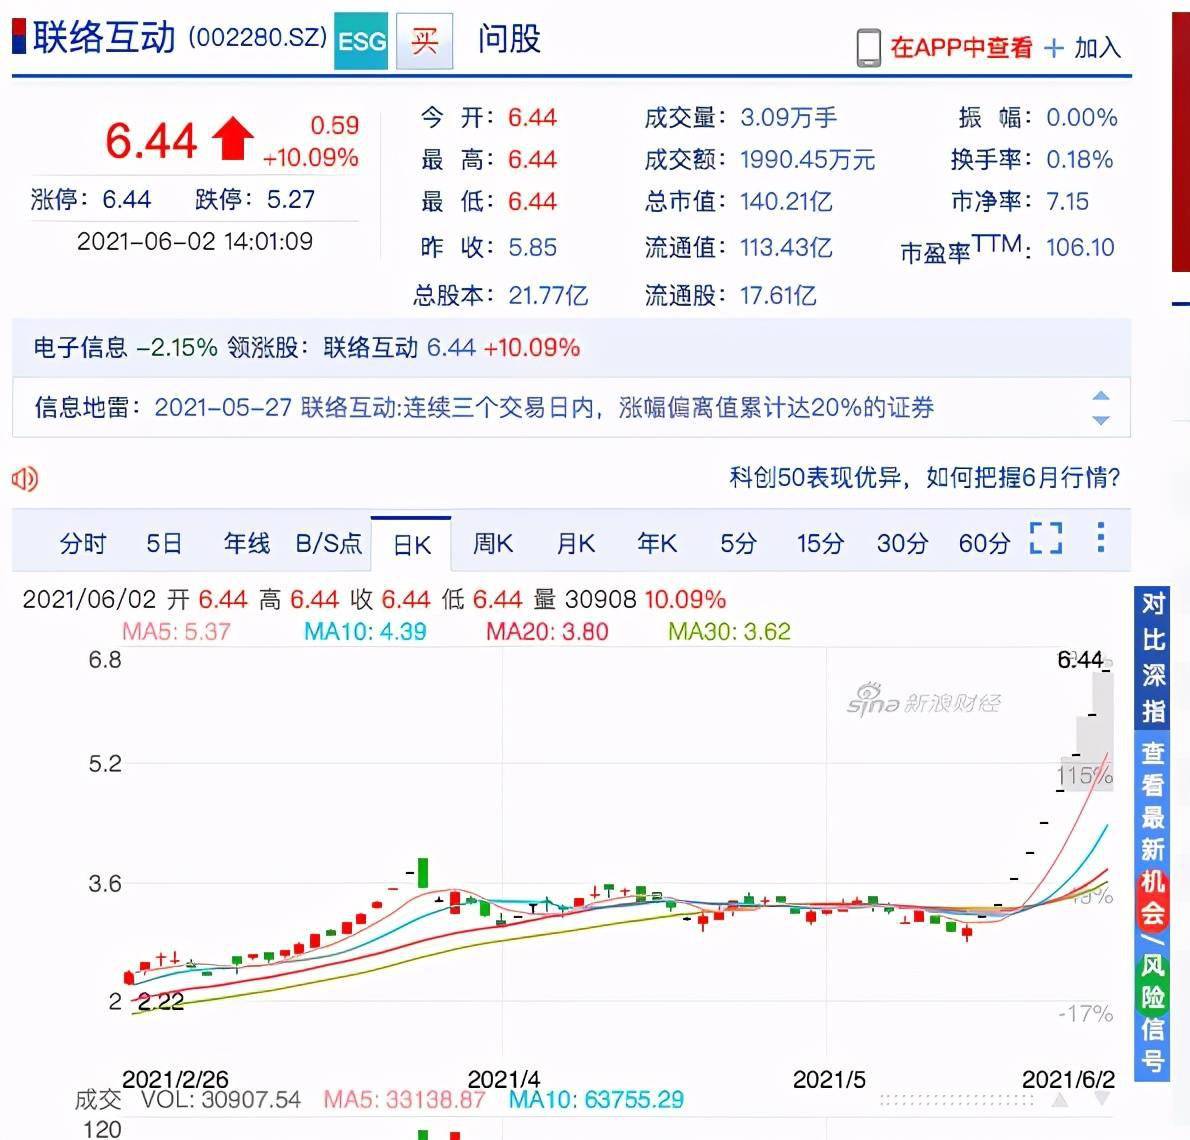Click the 流通值 113.43亿 value
1190x1140 pixels.
(x=786, y=247)
